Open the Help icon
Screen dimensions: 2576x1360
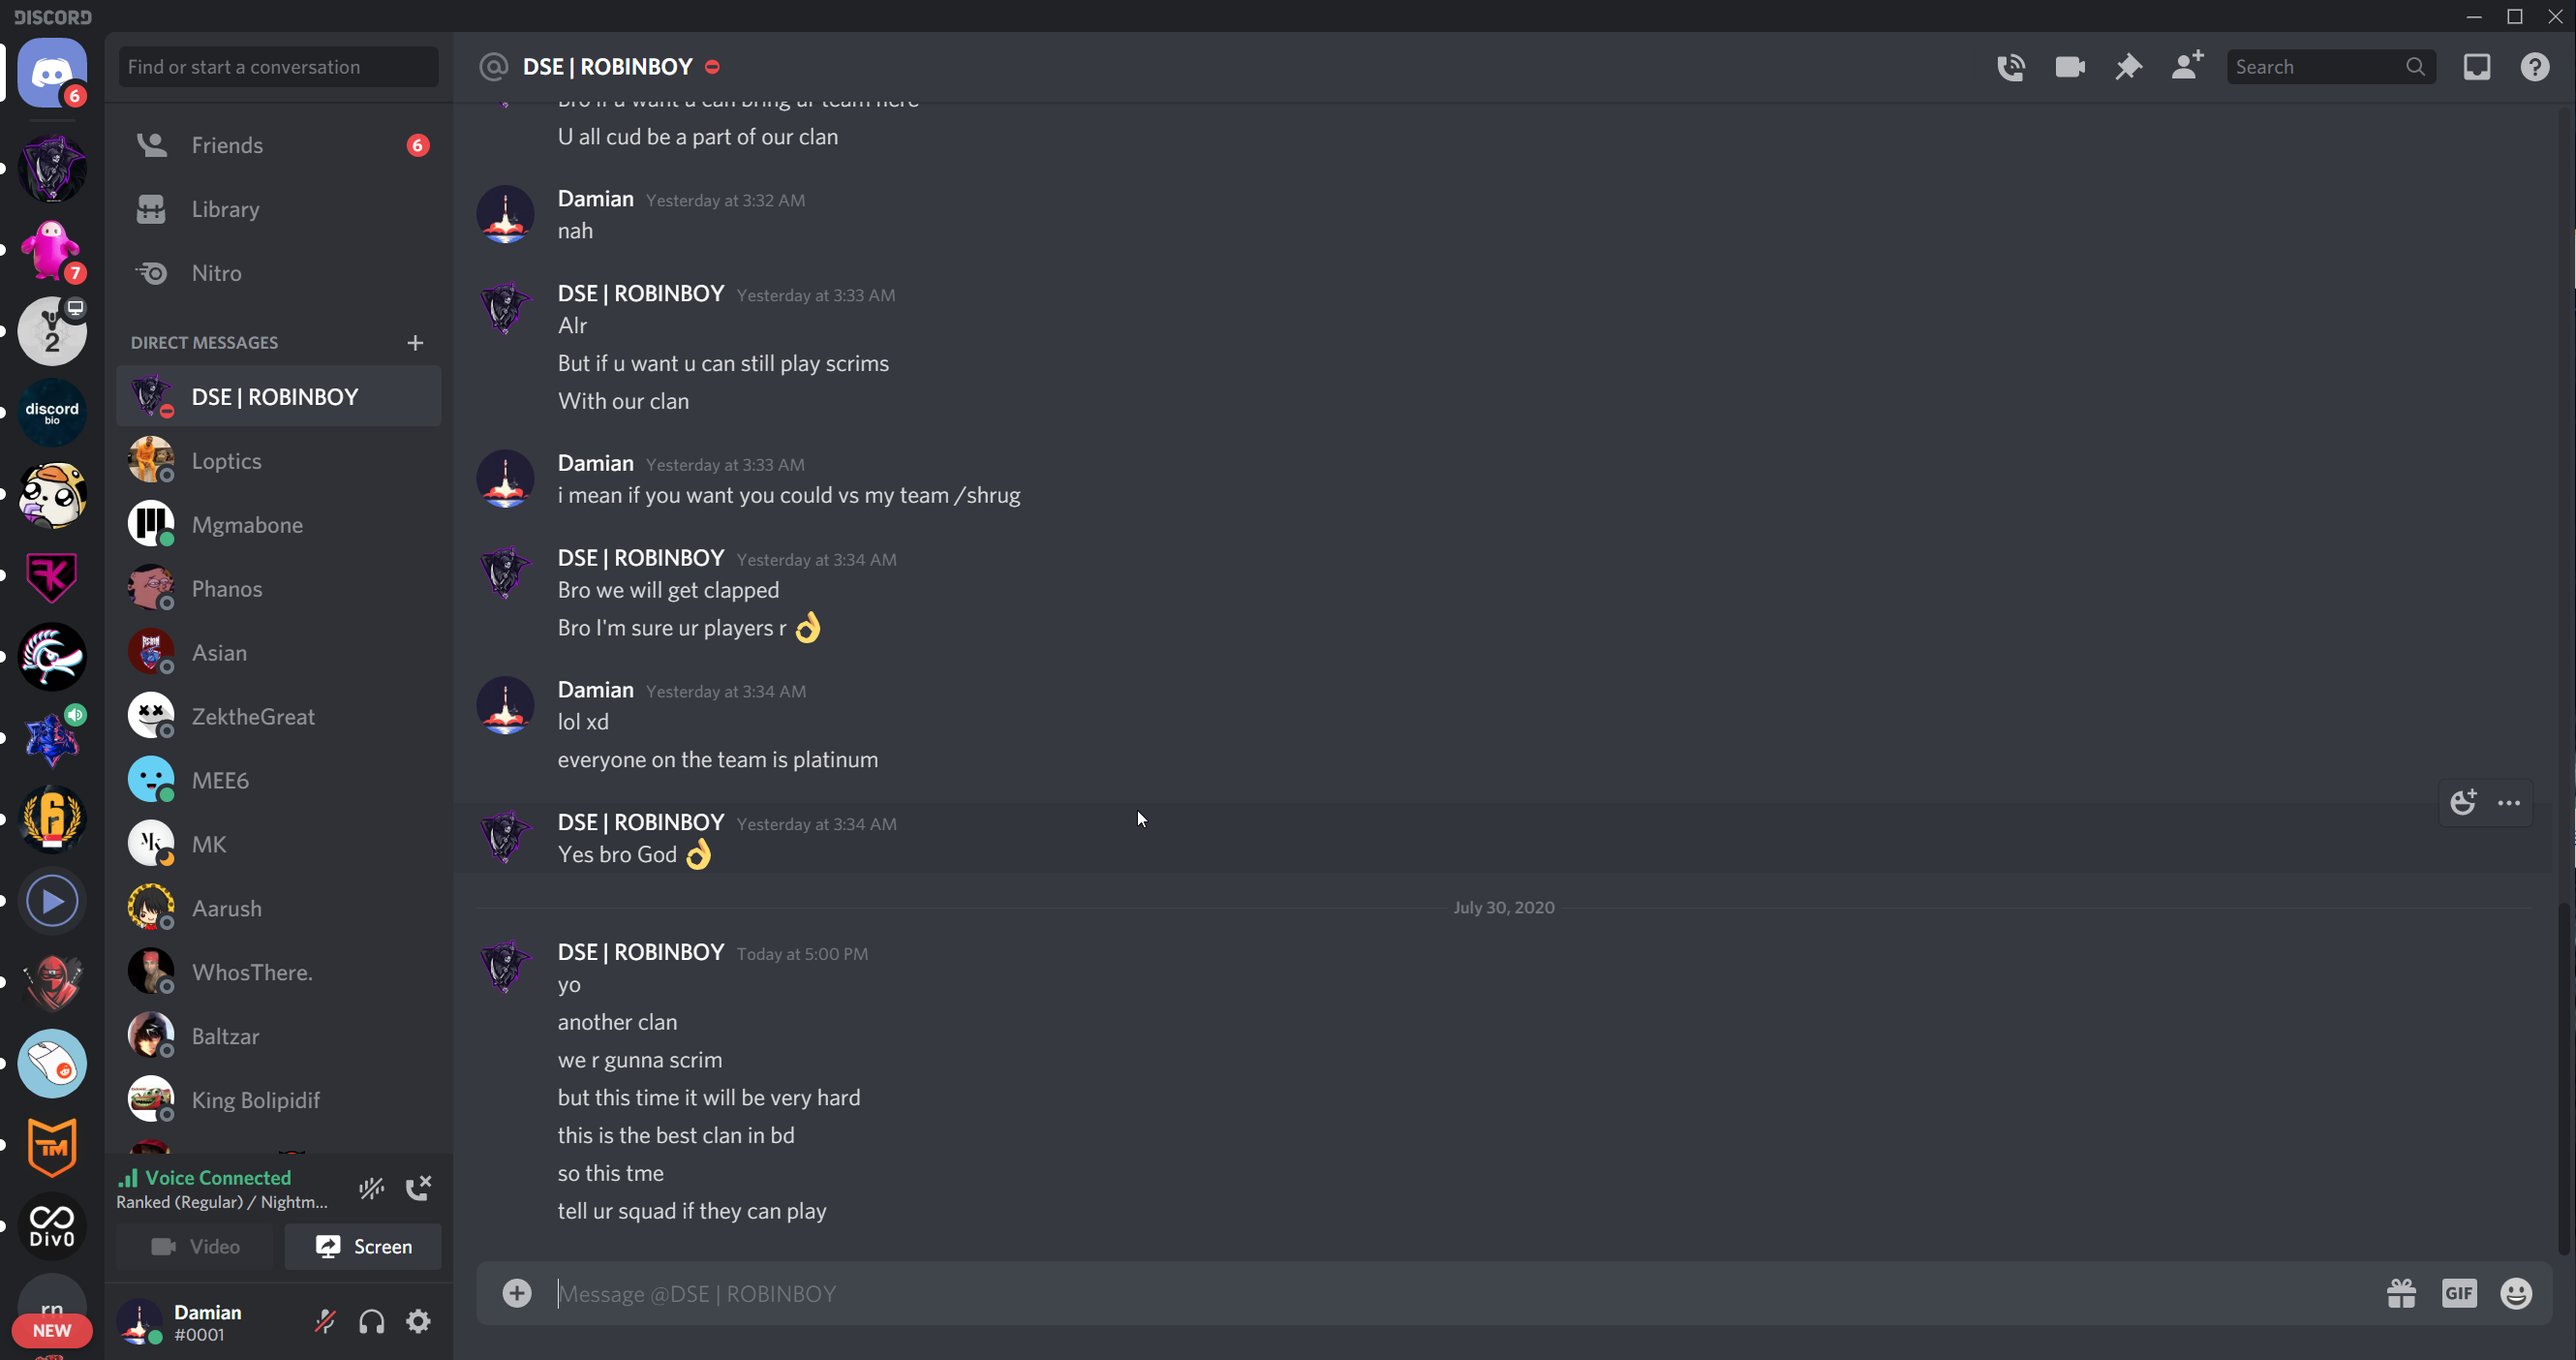(2534, 67)
